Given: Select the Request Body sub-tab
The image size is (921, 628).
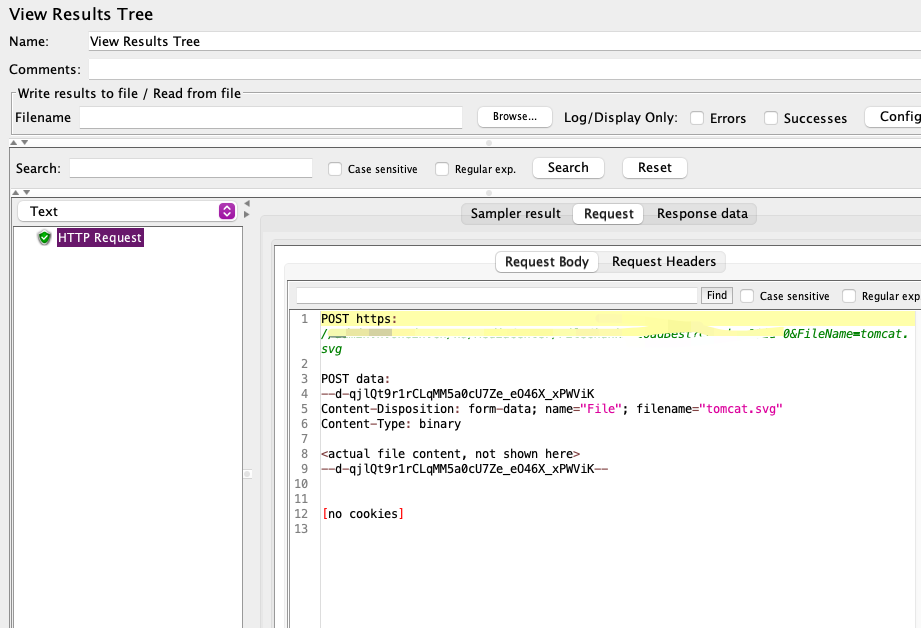Looking at the screenshot, I should point(547,262).
